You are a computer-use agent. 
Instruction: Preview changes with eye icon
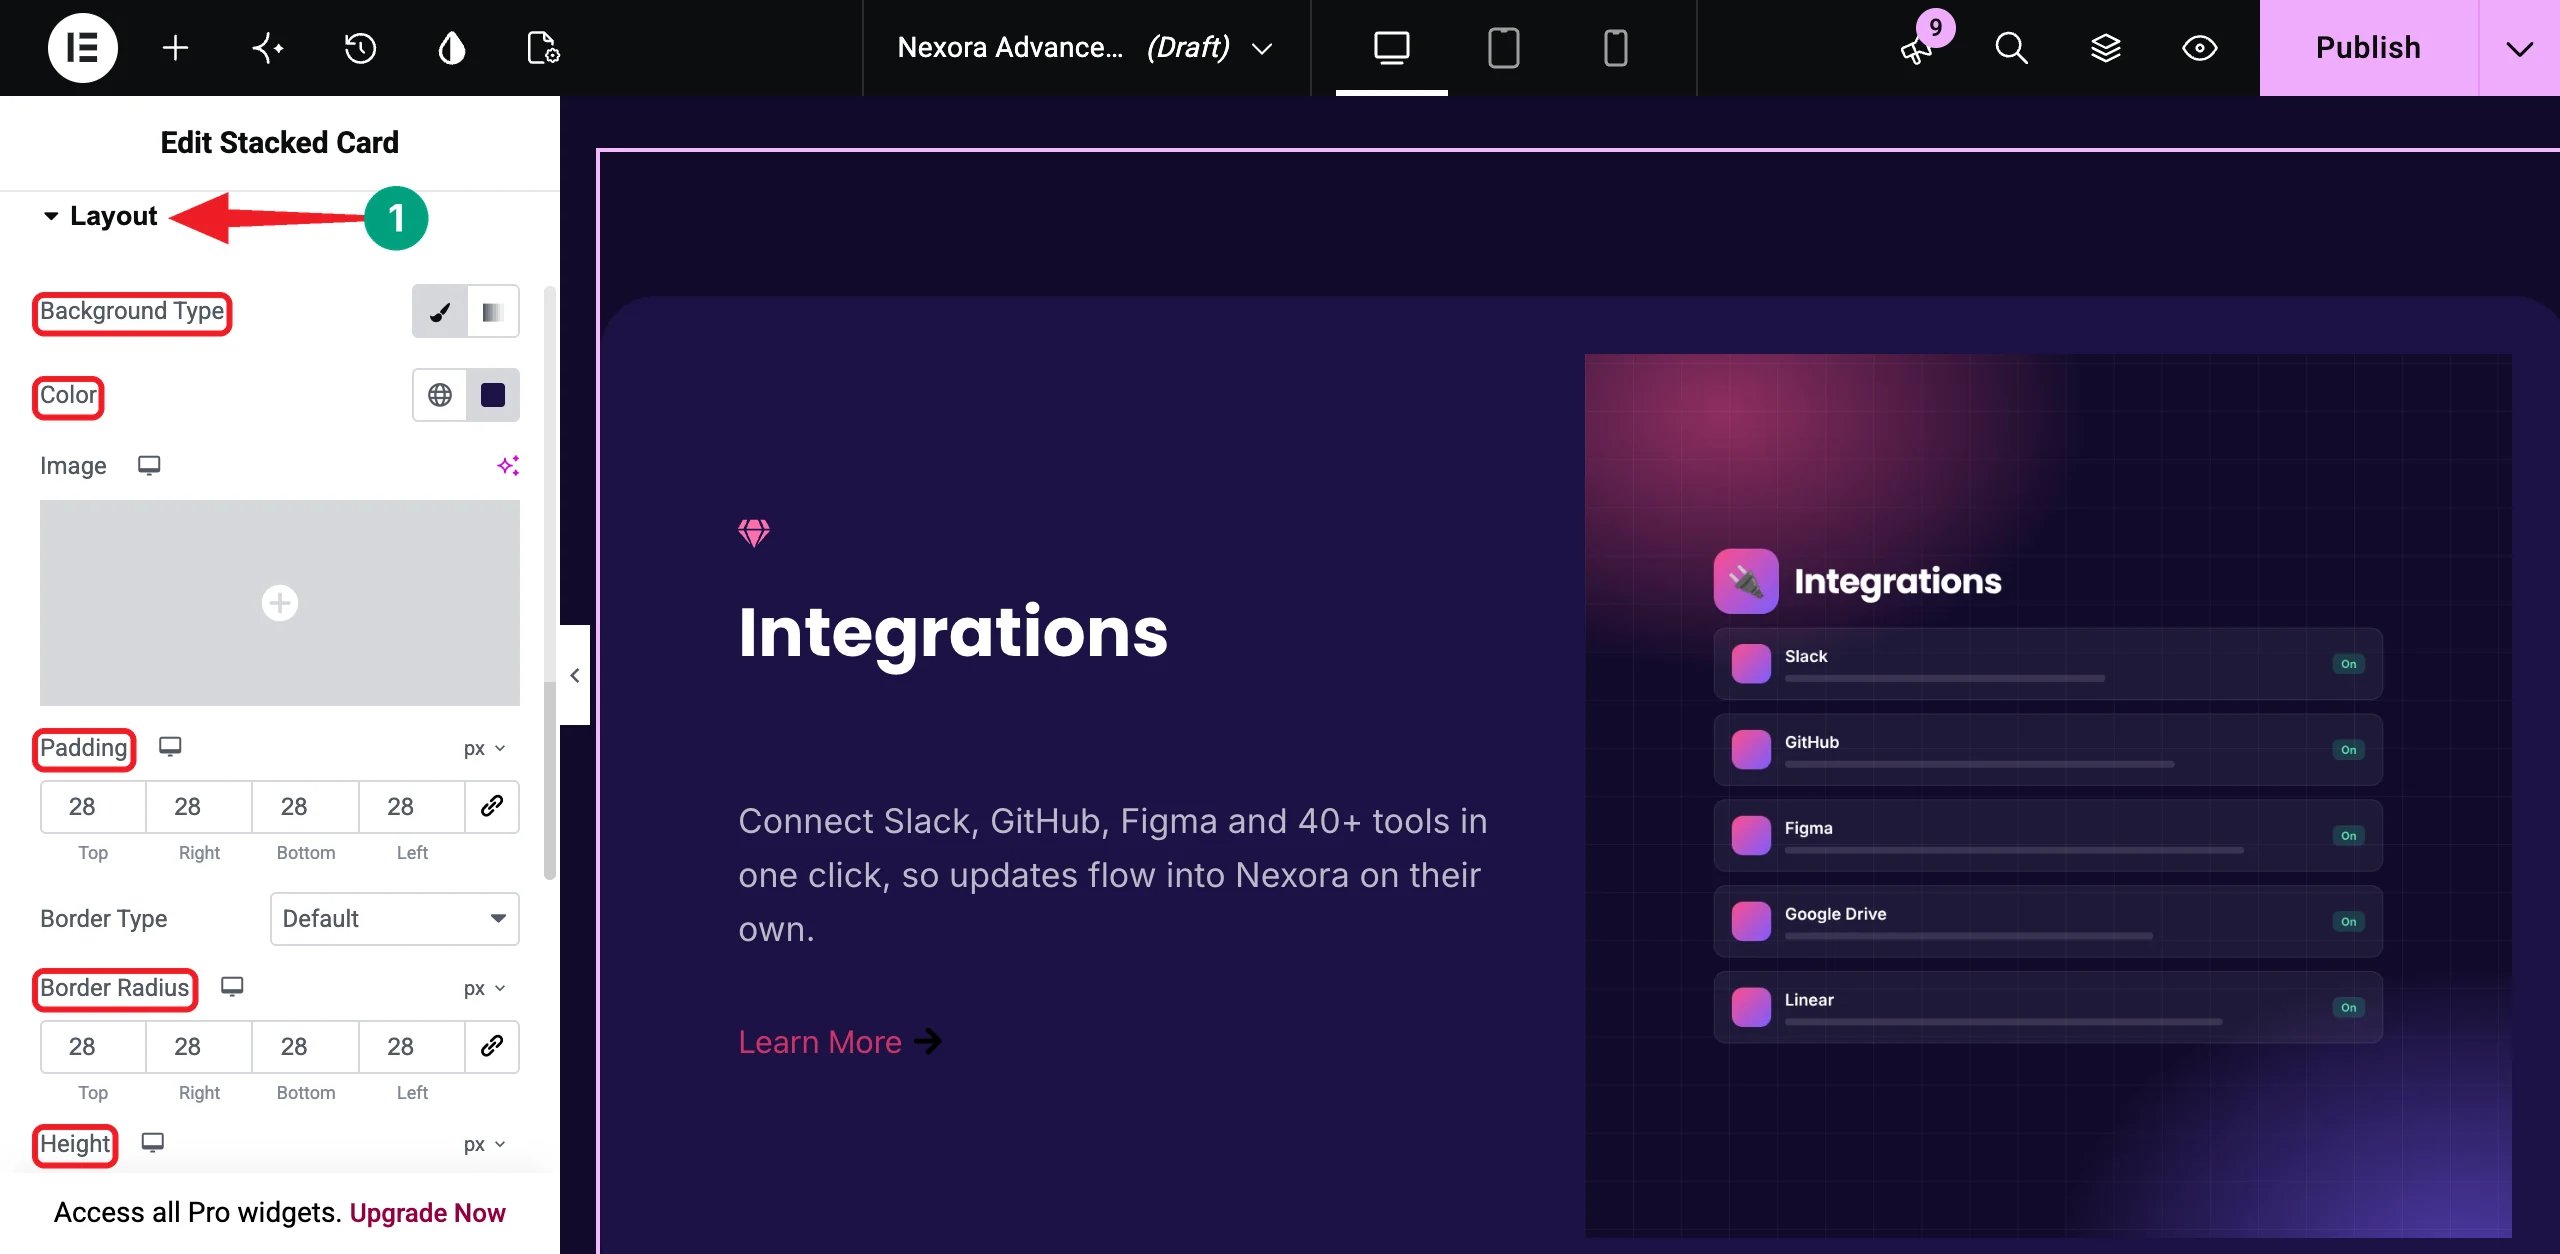2199,47
